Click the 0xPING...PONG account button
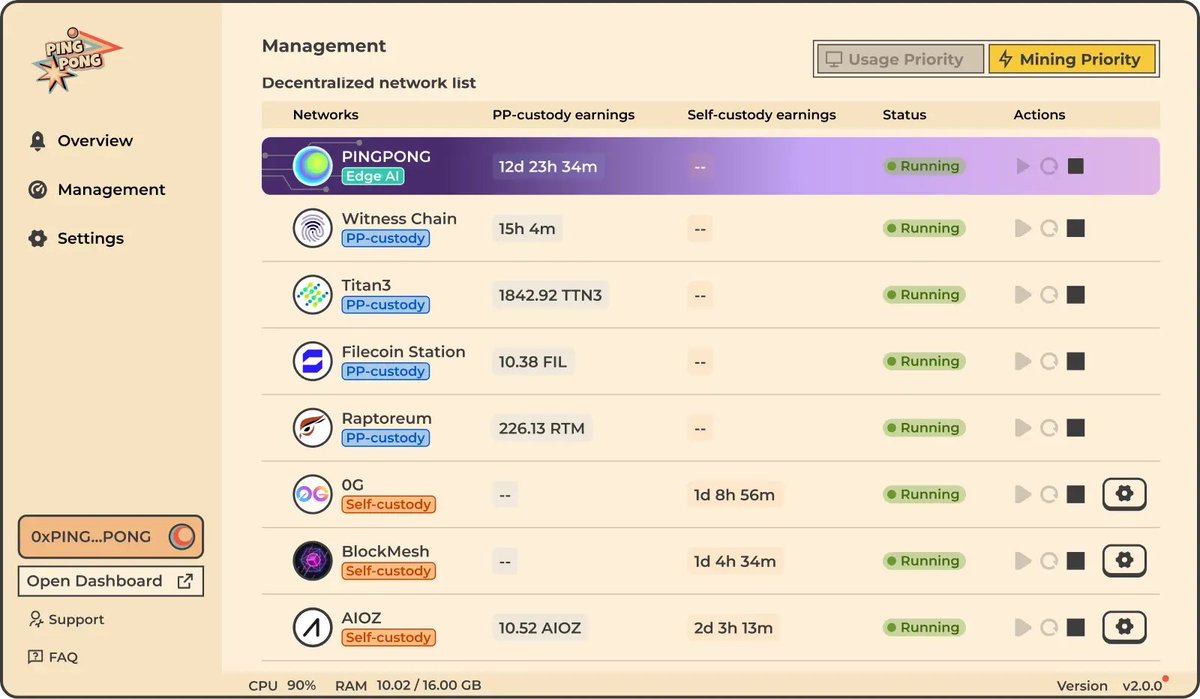Screen dimensions: 1200x699 (111, 537)
